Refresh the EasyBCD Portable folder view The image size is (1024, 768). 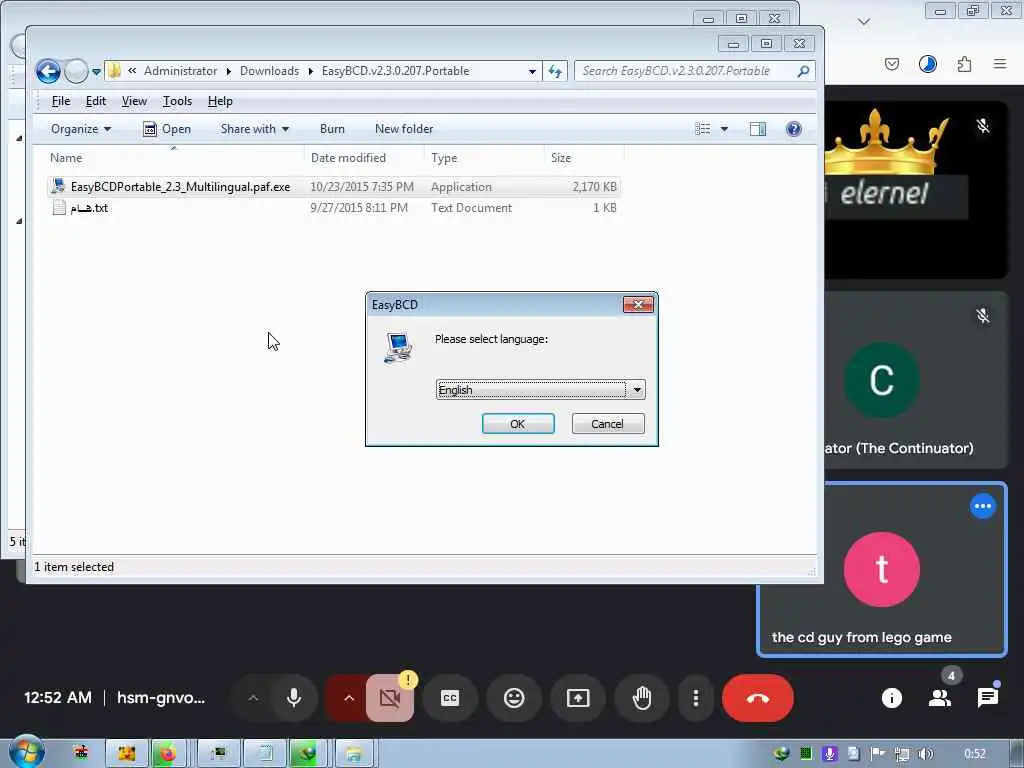555,71
